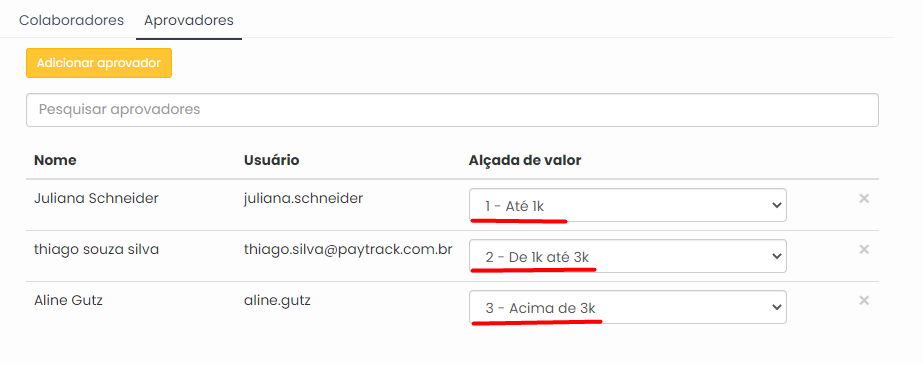
Task: Select the thiago souza silva name cell
Action: click(97, 250)
